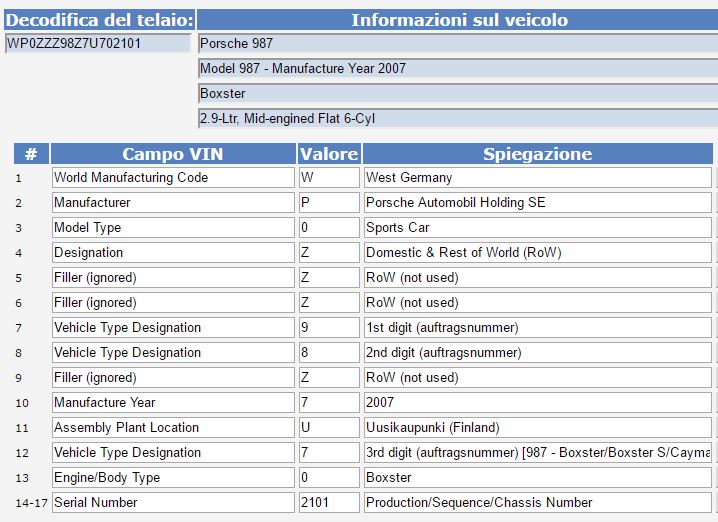Click value 'P' in Manufacturer row
This screenshot has width=718, height=522.
pyautogui.click(x=329, y=202)
